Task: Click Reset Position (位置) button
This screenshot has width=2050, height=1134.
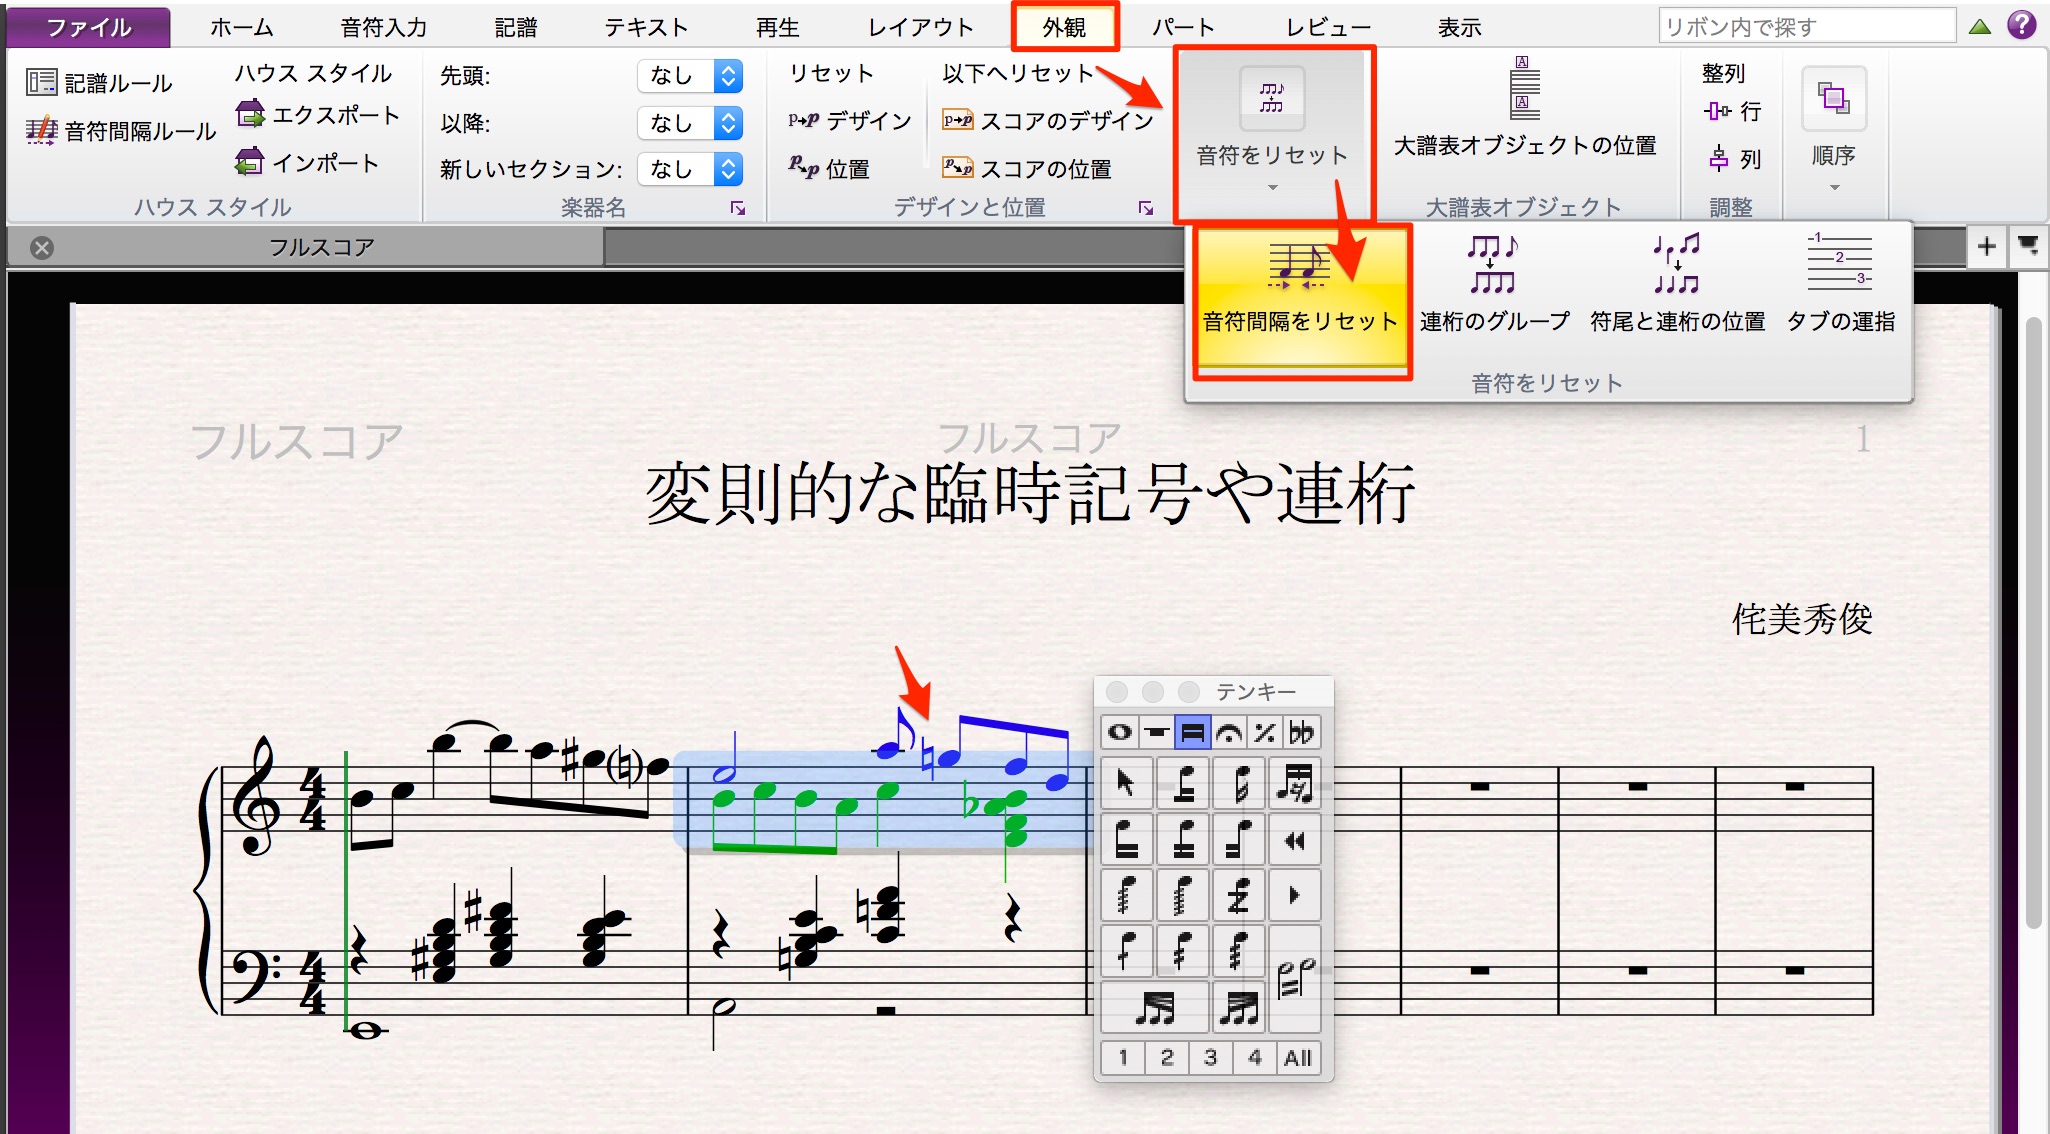Action: [x=828, y=168]
